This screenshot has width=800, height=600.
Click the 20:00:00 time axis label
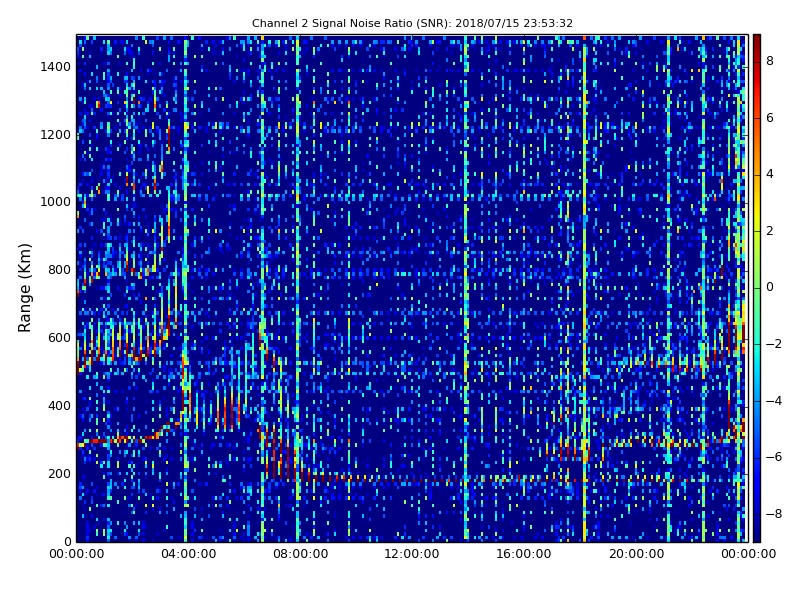636,554
